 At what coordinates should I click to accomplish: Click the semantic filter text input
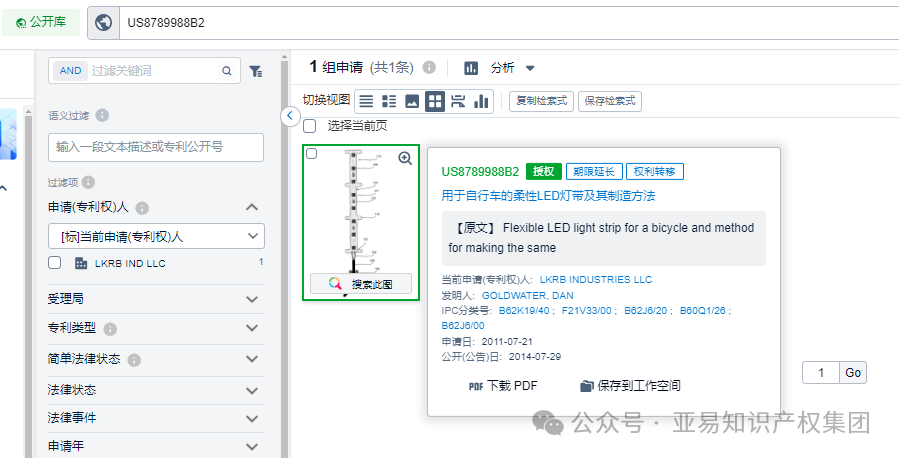coord(156,147)
